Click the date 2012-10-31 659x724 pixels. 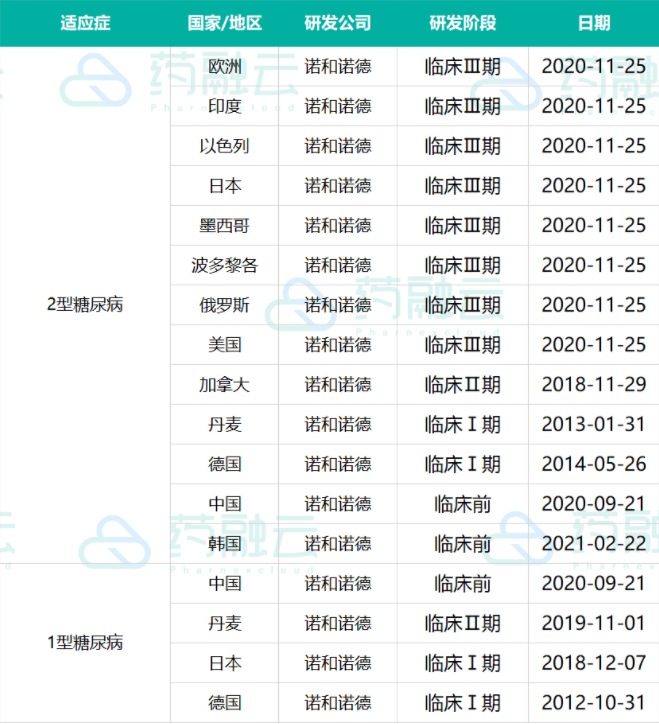(593, 702)
